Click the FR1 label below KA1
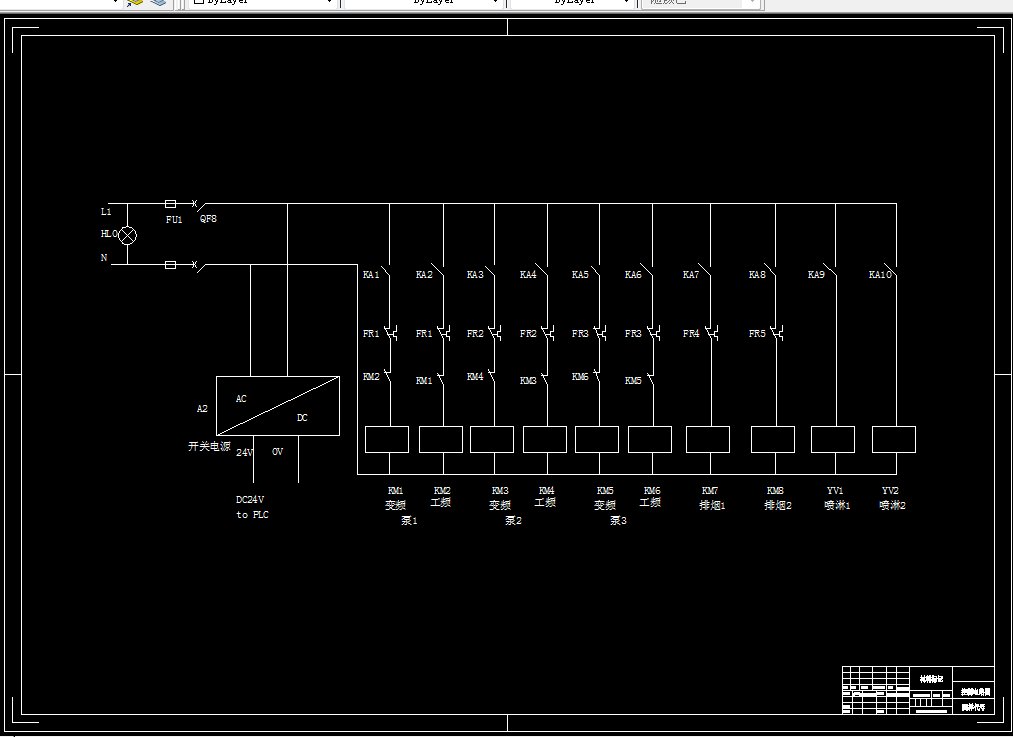The width and height of the screenshot is (1013, 737). point(371,334)
